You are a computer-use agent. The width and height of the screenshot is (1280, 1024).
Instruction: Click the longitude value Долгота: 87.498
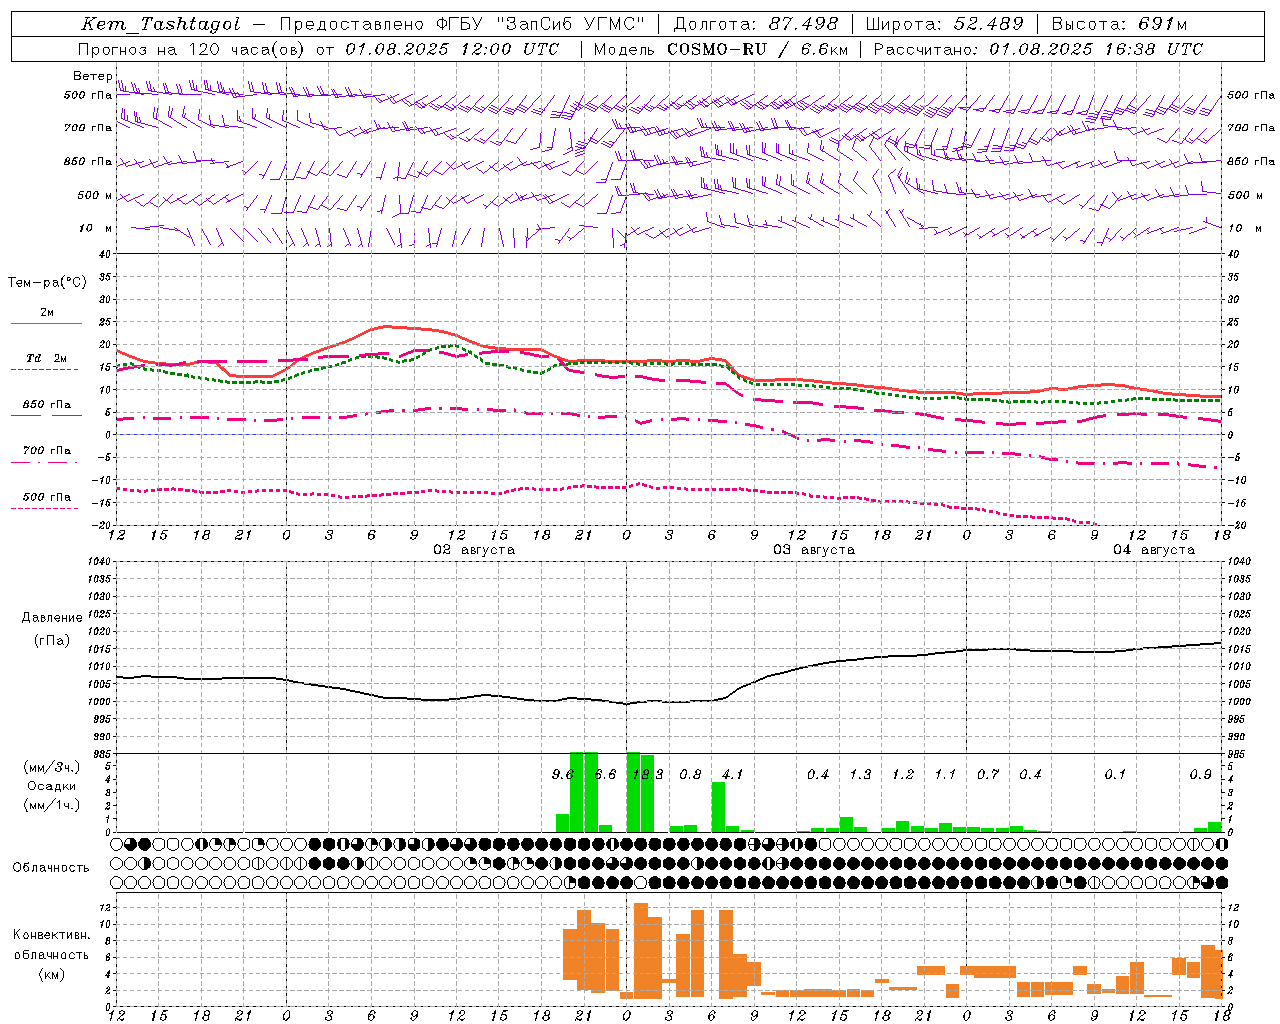point(756,24)
